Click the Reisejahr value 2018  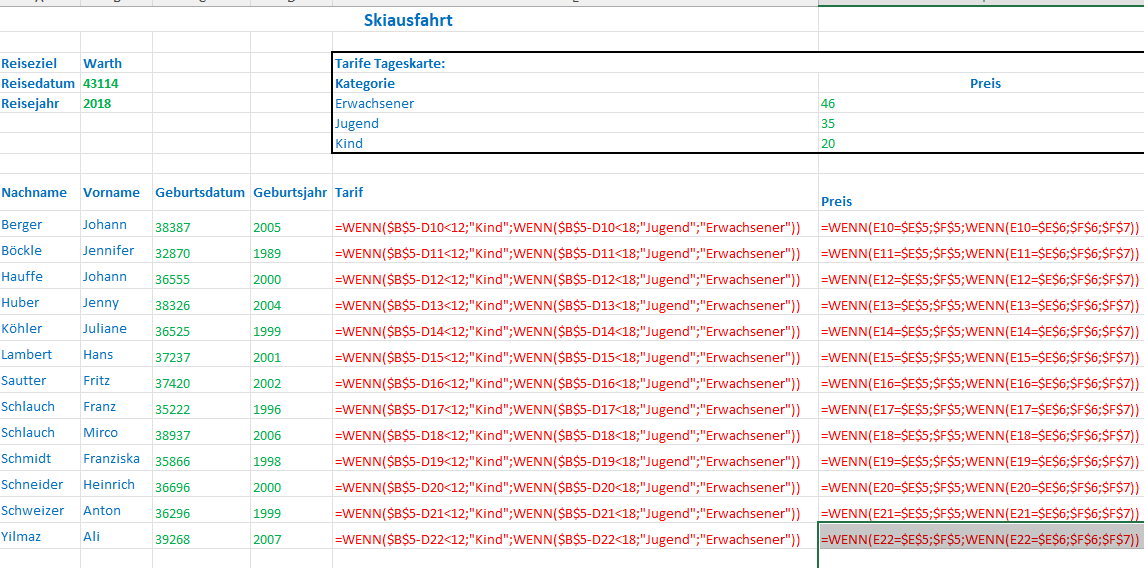tap(98, 103)
